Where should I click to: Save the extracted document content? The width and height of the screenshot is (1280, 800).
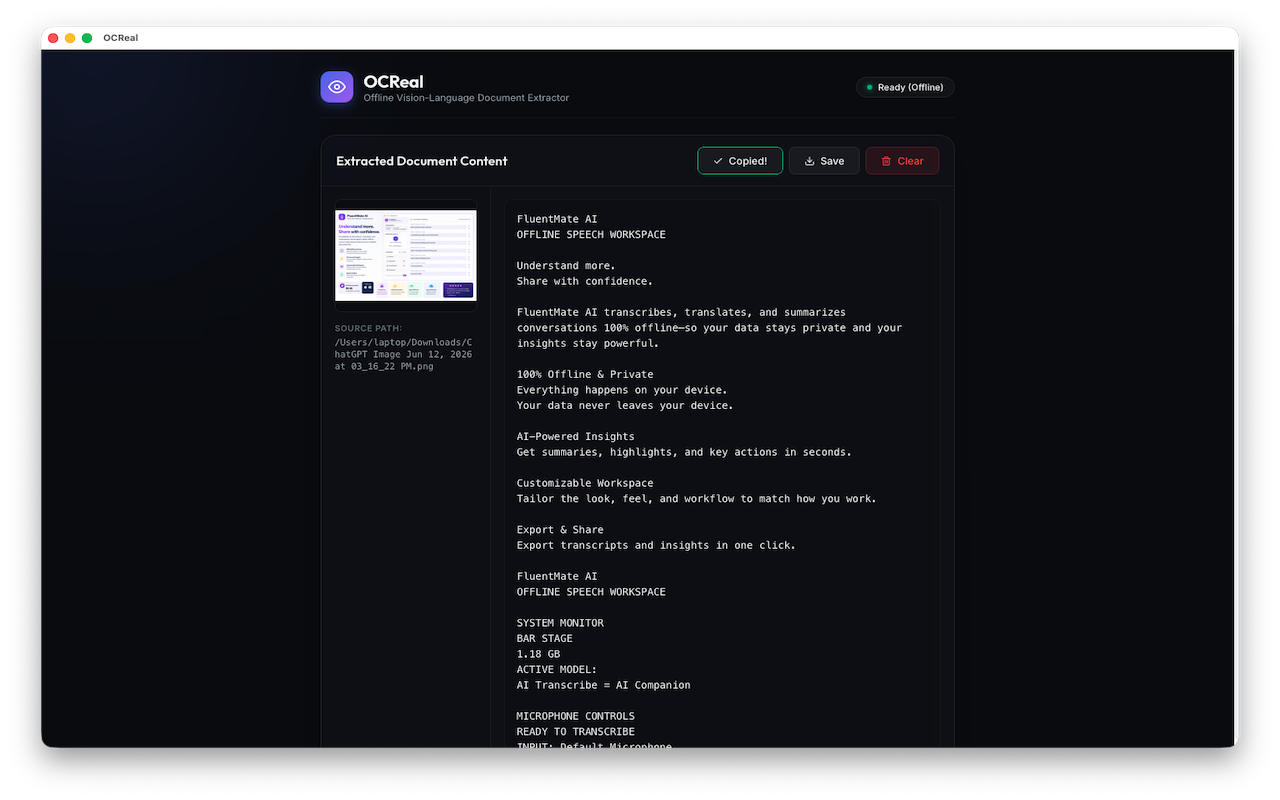click(x=824, y=161)
